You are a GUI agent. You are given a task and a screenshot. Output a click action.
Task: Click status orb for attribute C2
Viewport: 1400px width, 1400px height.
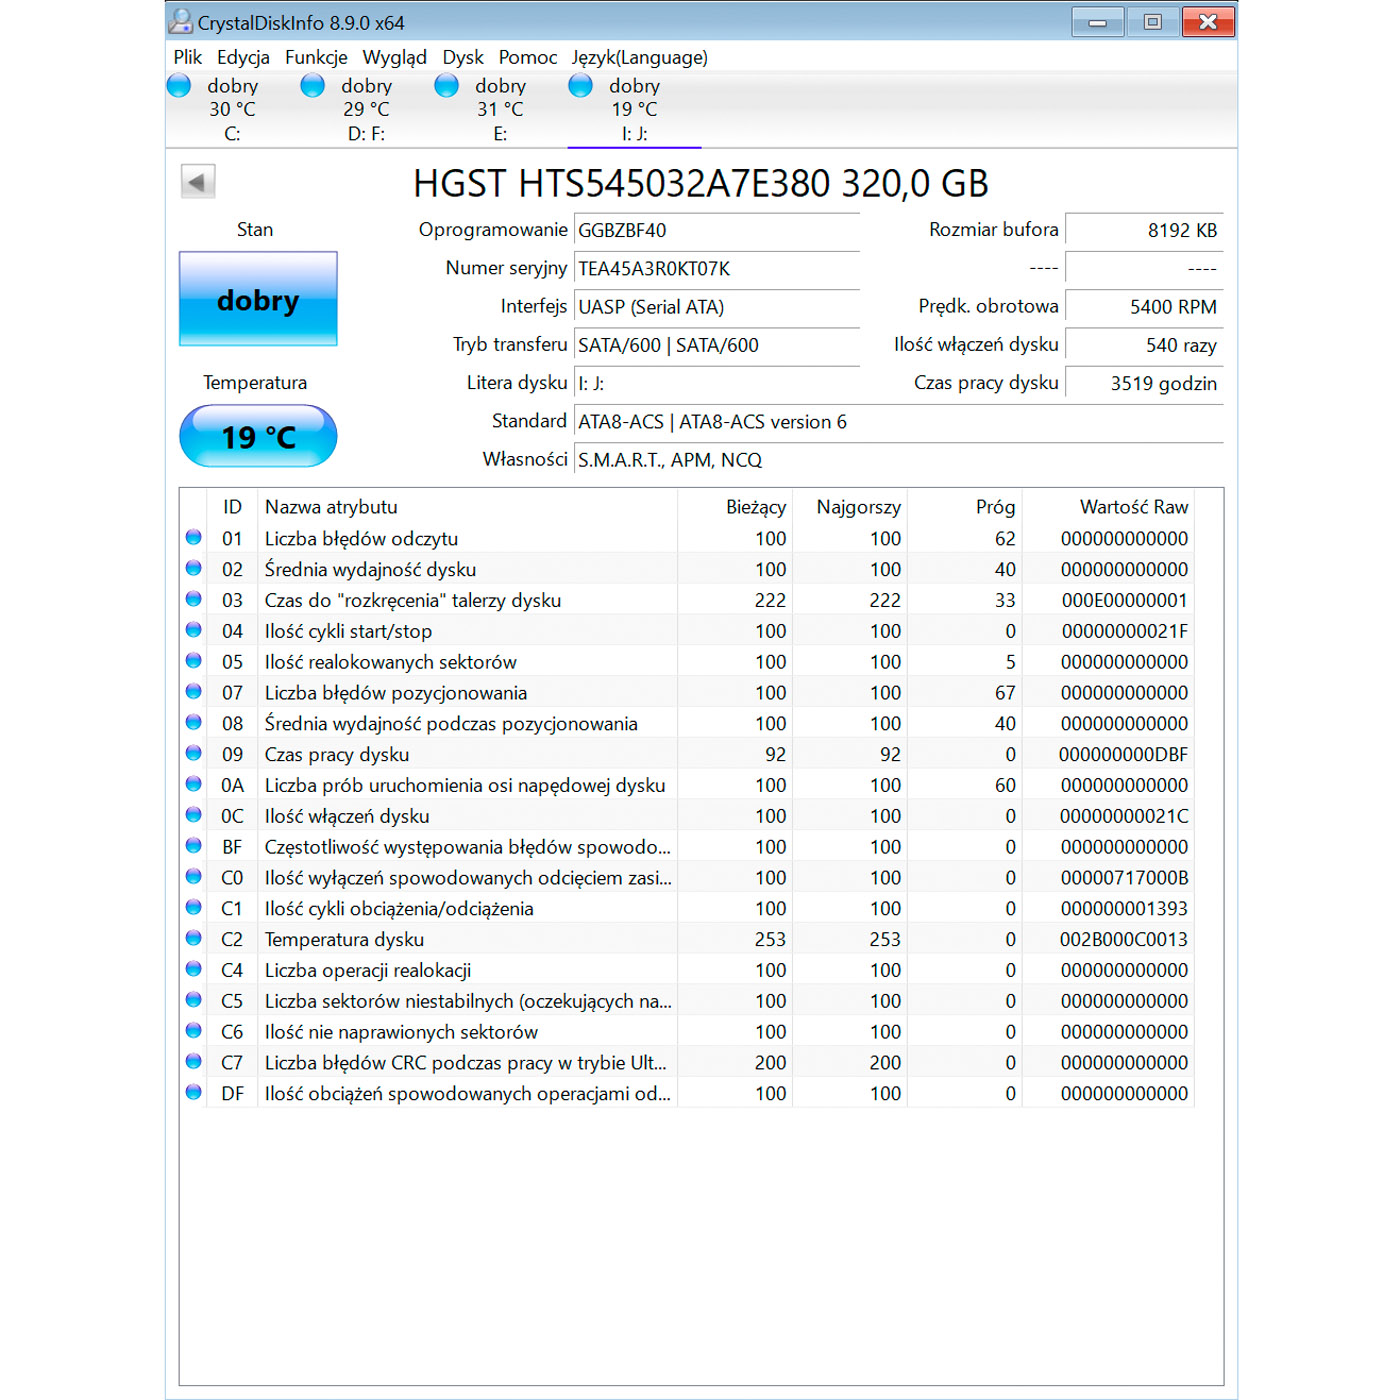tap(194, 938)
